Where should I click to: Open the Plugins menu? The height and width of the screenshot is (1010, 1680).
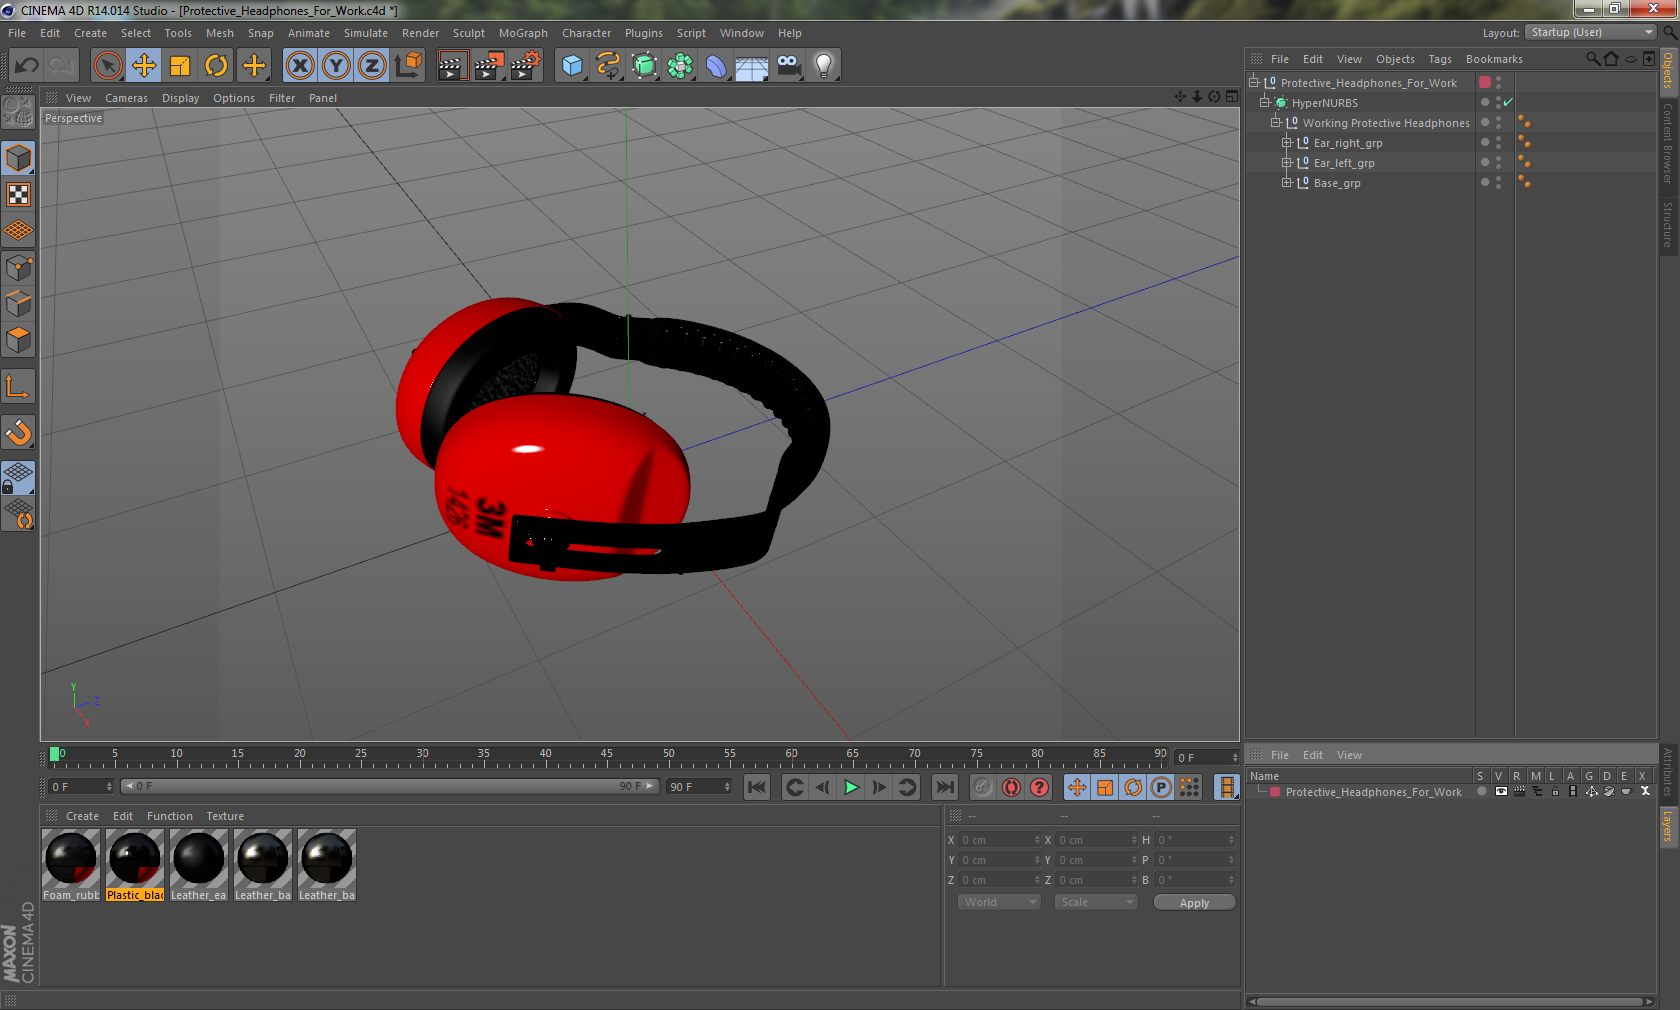pos(643,33)
